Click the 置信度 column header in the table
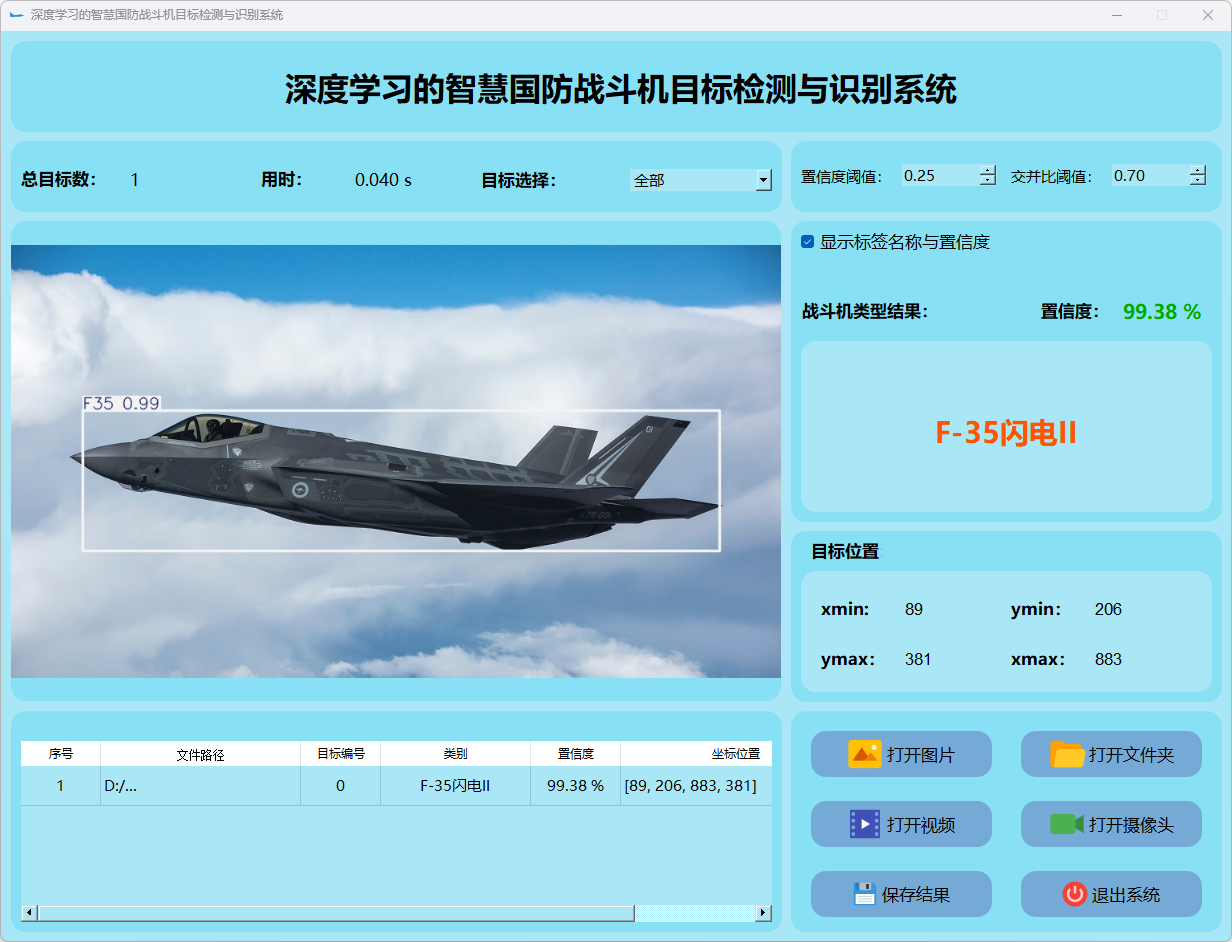This screenshot has width=1232, height=942. (x=575, y=754)
